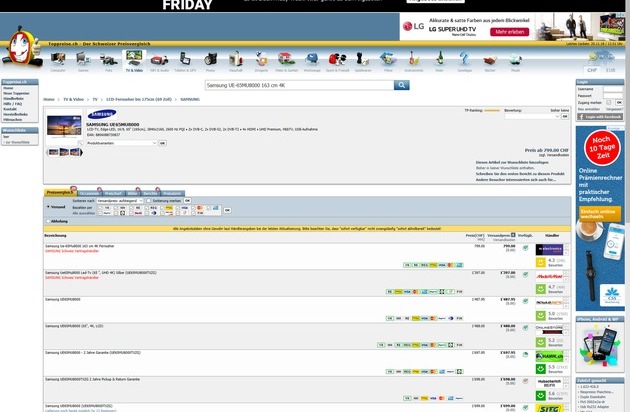Check the NN payment filter checkbox

coord(116,208)
